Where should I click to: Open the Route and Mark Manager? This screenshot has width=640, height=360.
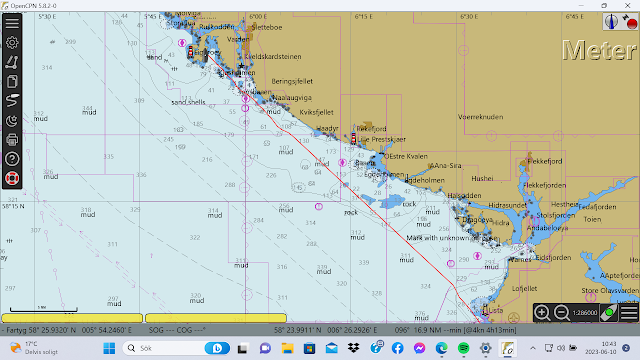[x=12, y=100]
